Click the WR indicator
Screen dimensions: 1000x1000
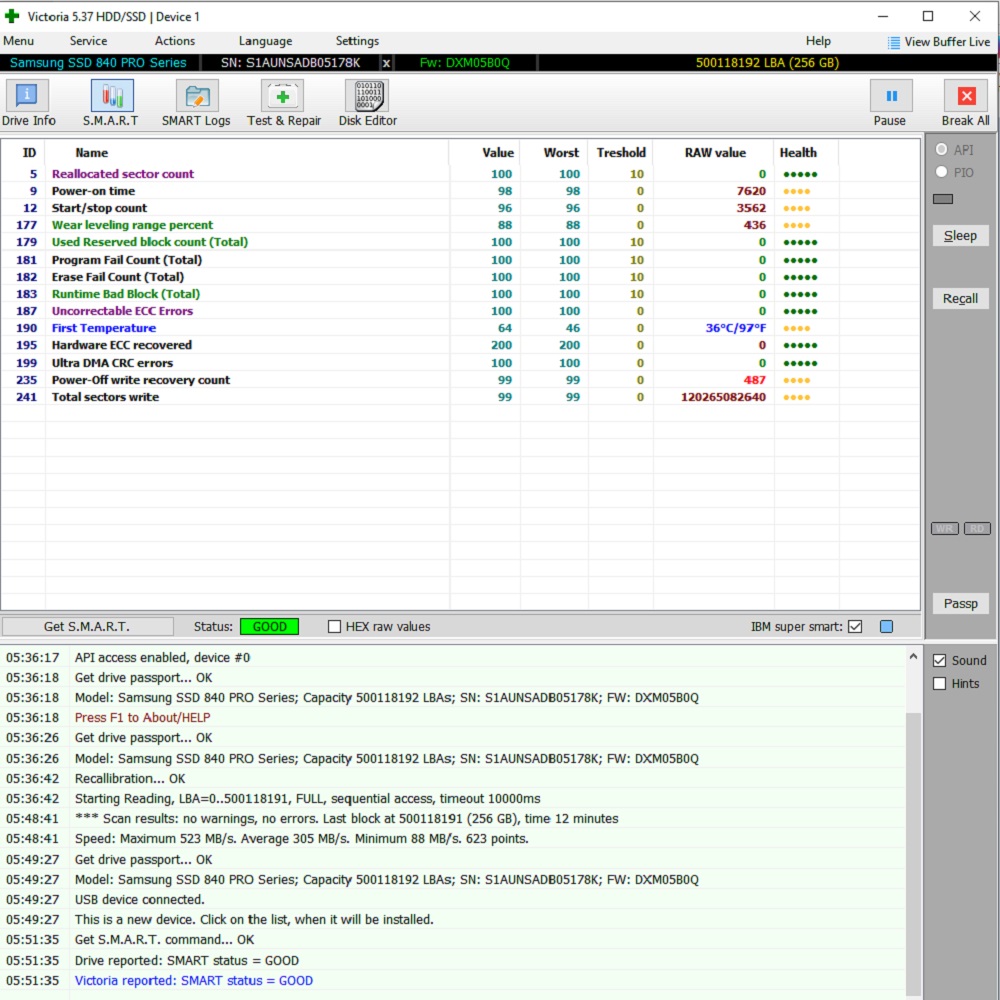click(945, 529)
